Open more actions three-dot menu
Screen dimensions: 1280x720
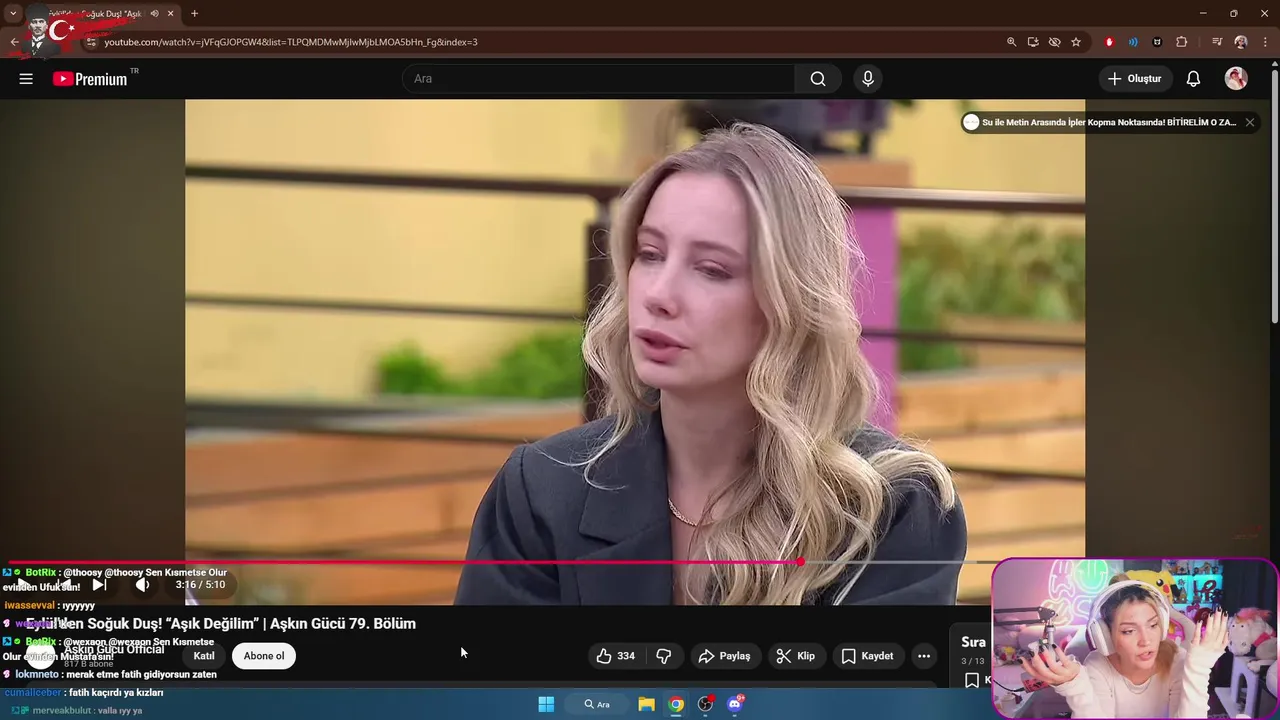click(x=924, y=656)
